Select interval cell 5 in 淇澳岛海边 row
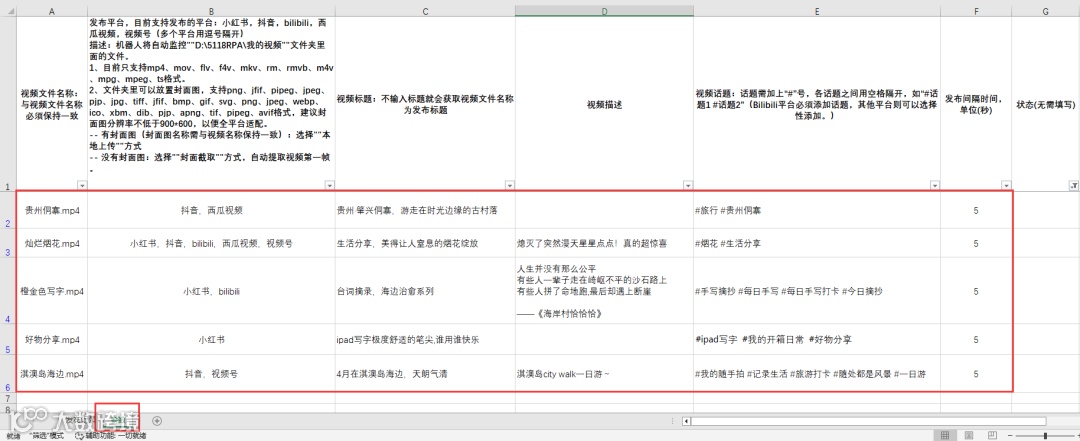 (x=976, y=373)
